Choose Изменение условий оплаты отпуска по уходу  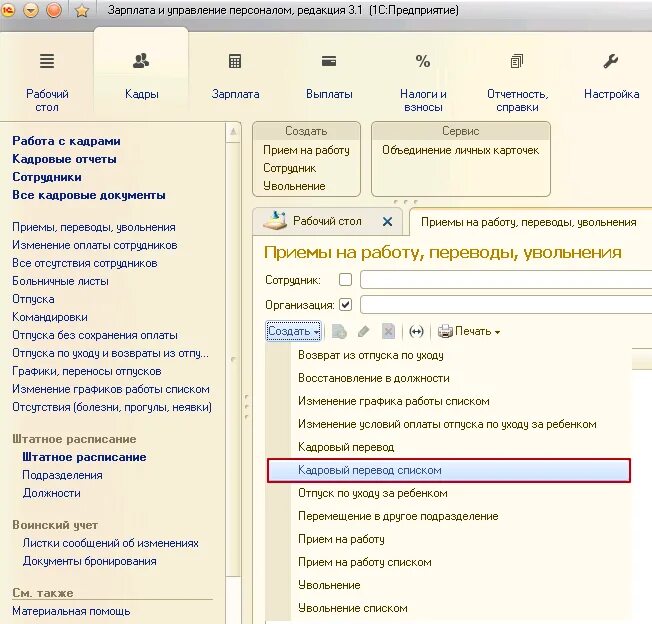pos(447,424)
